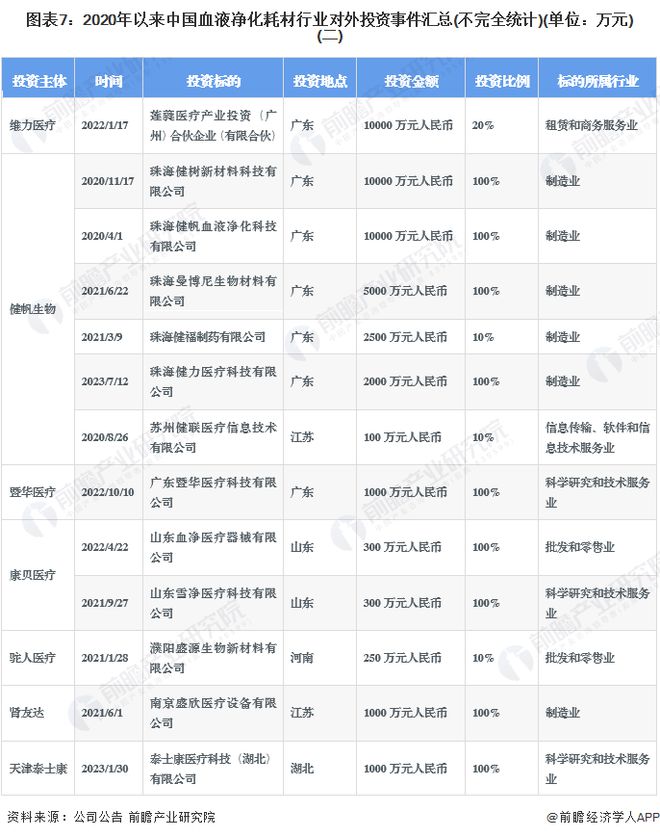Click the 250 万元人民币 amount
The image size is (660, 837).
click(403, 658)
